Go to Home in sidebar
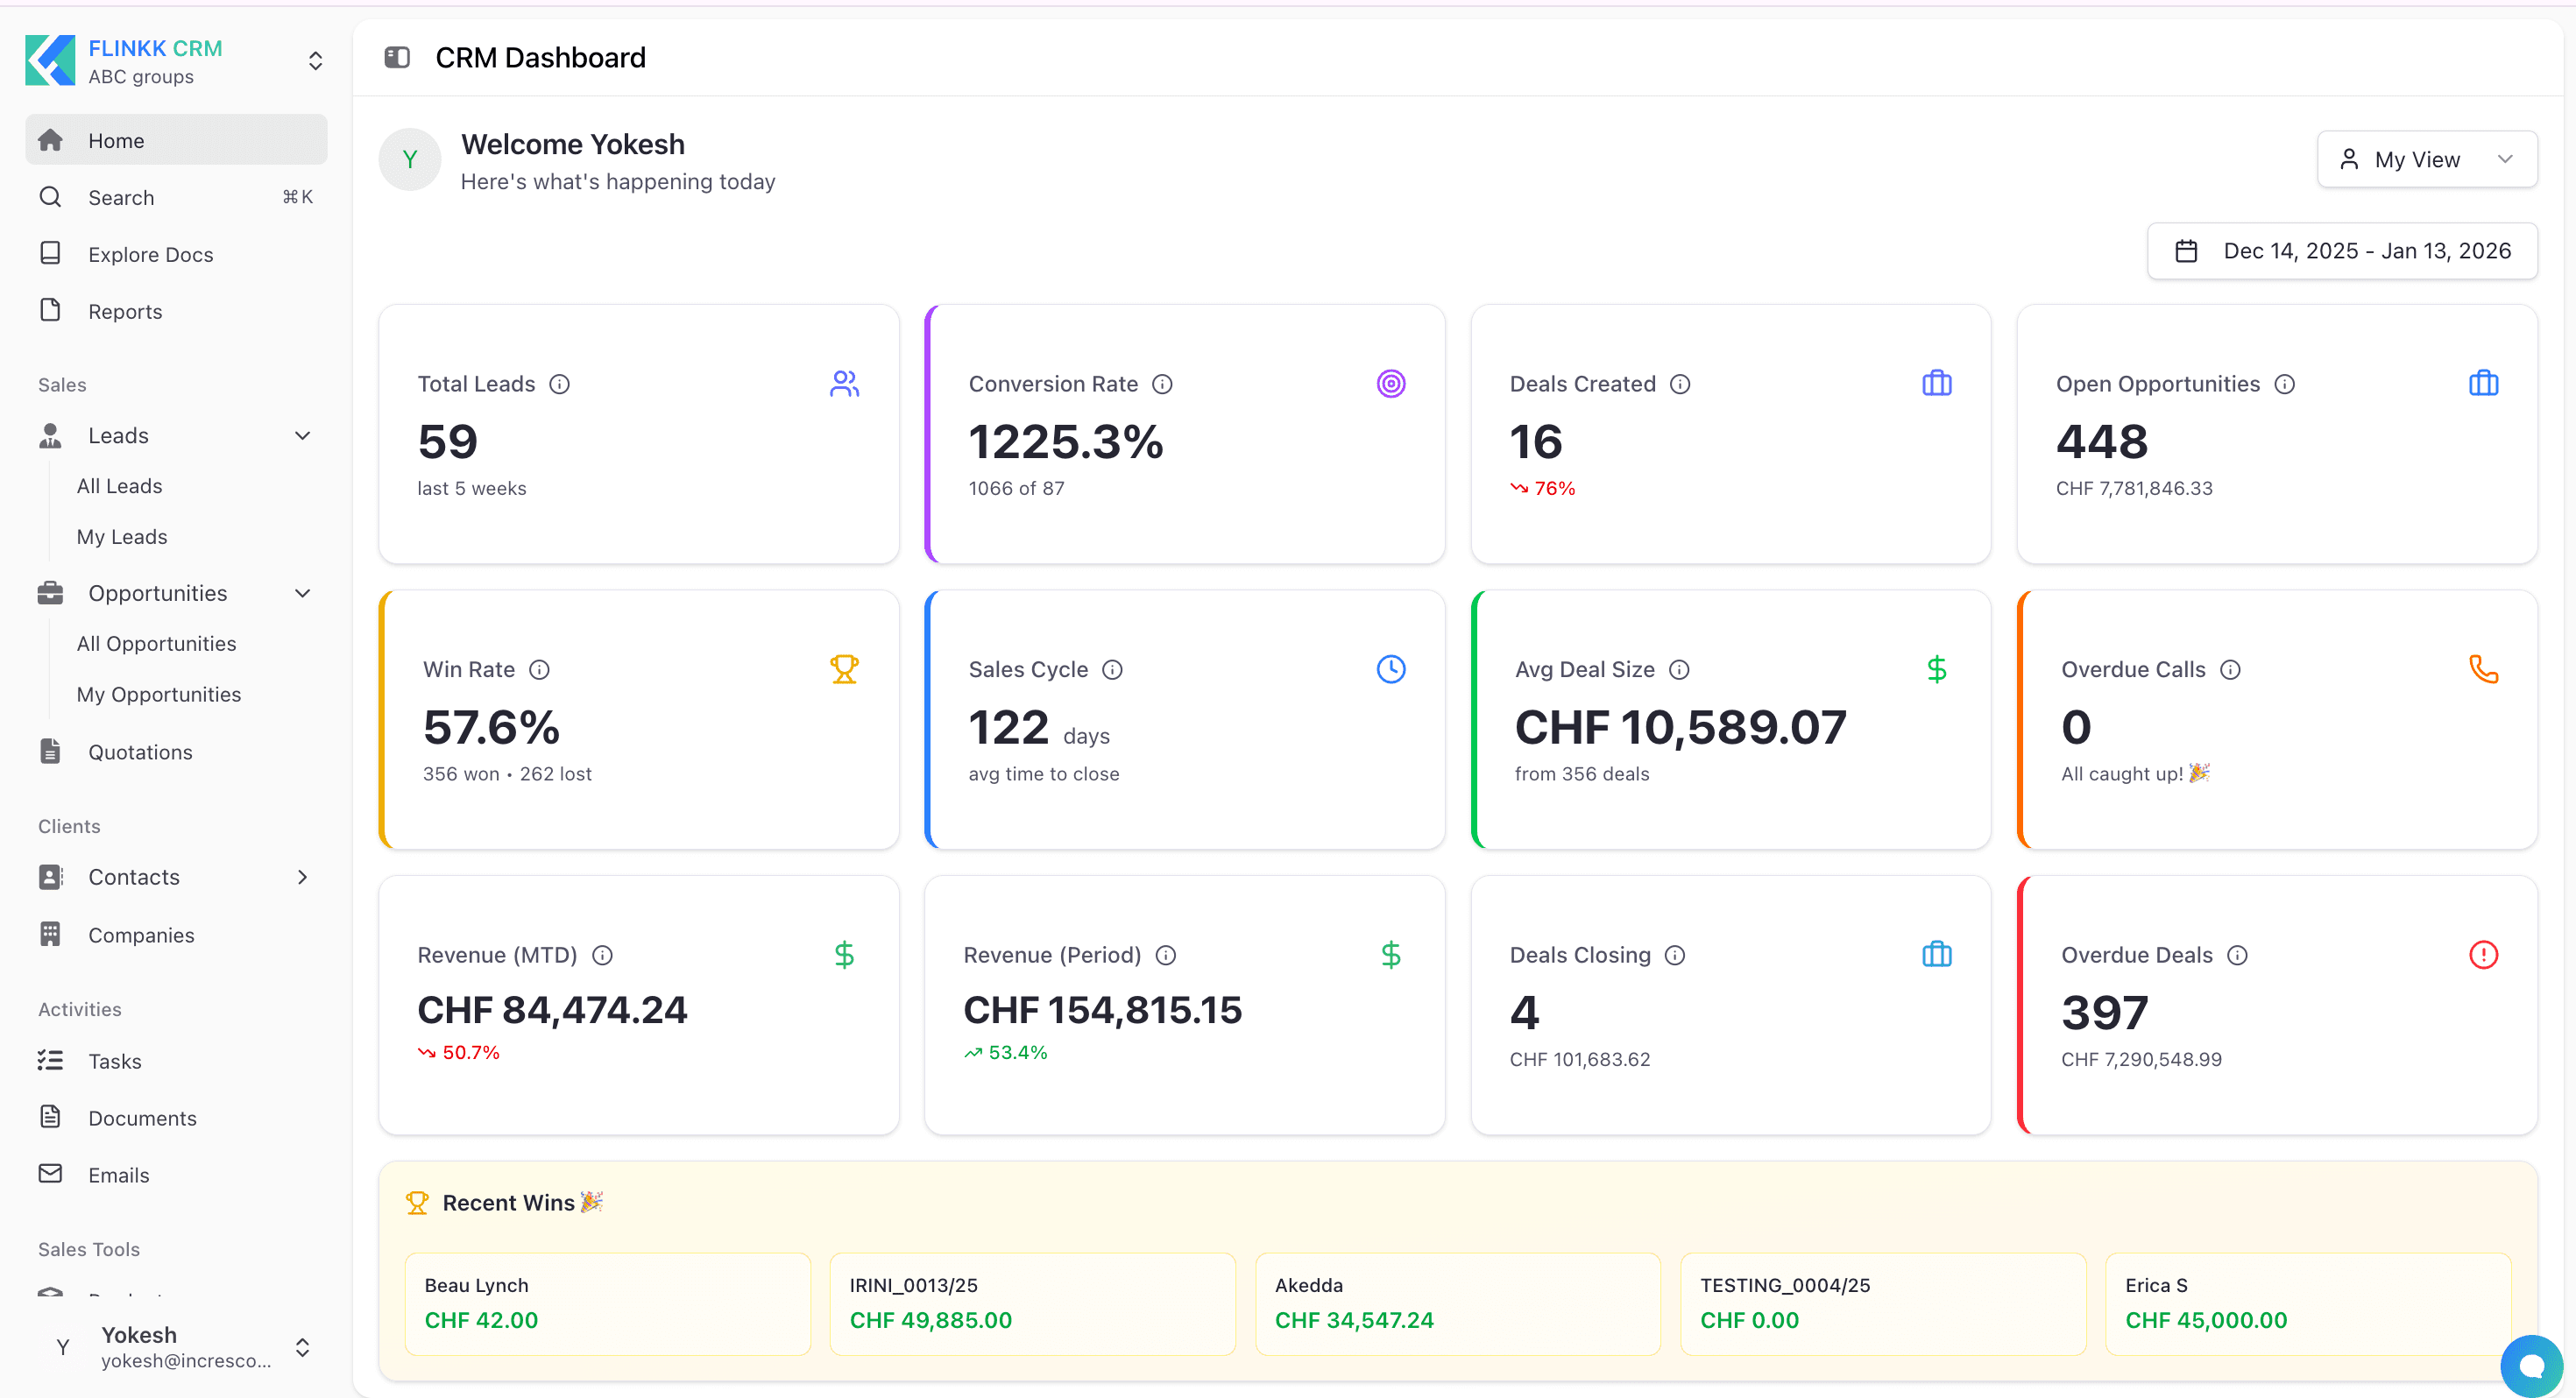 point(176,140)
